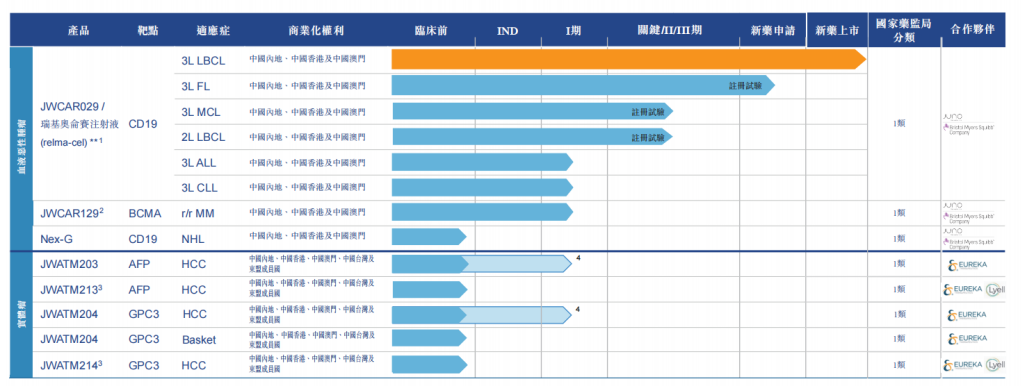Click HCC in the JWATM213 row
The height and width of the screenshot is (386, 1027).
point(193,290)
